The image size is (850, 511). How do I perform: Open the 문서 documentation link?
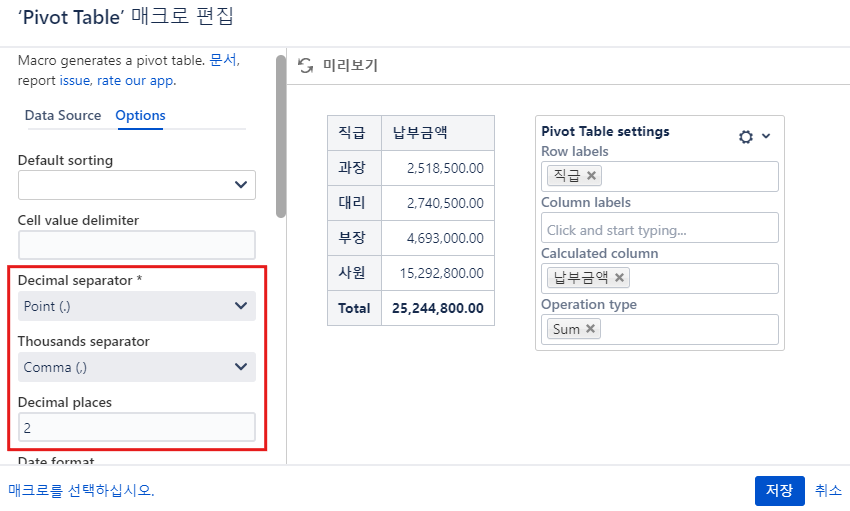223,60
